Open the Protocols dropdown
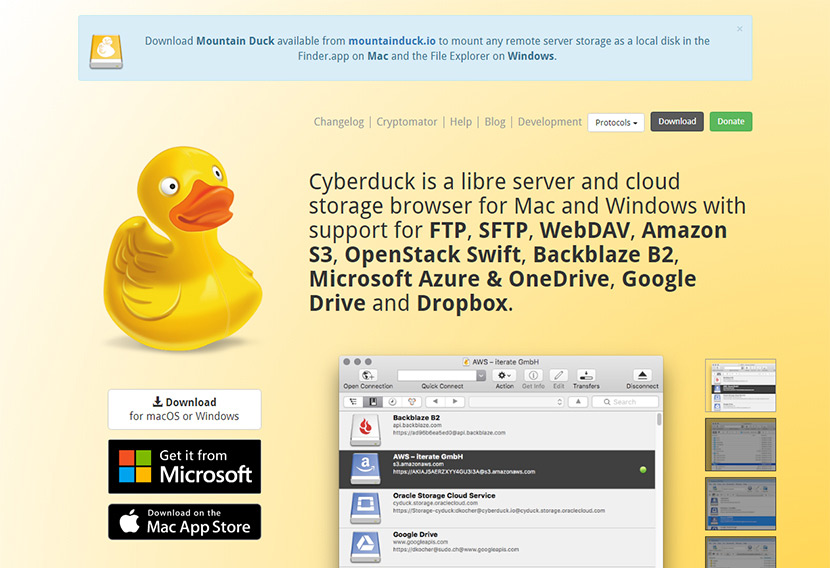Image resolution: width=830 pixels, height=568 pixels. click(616, 122)
